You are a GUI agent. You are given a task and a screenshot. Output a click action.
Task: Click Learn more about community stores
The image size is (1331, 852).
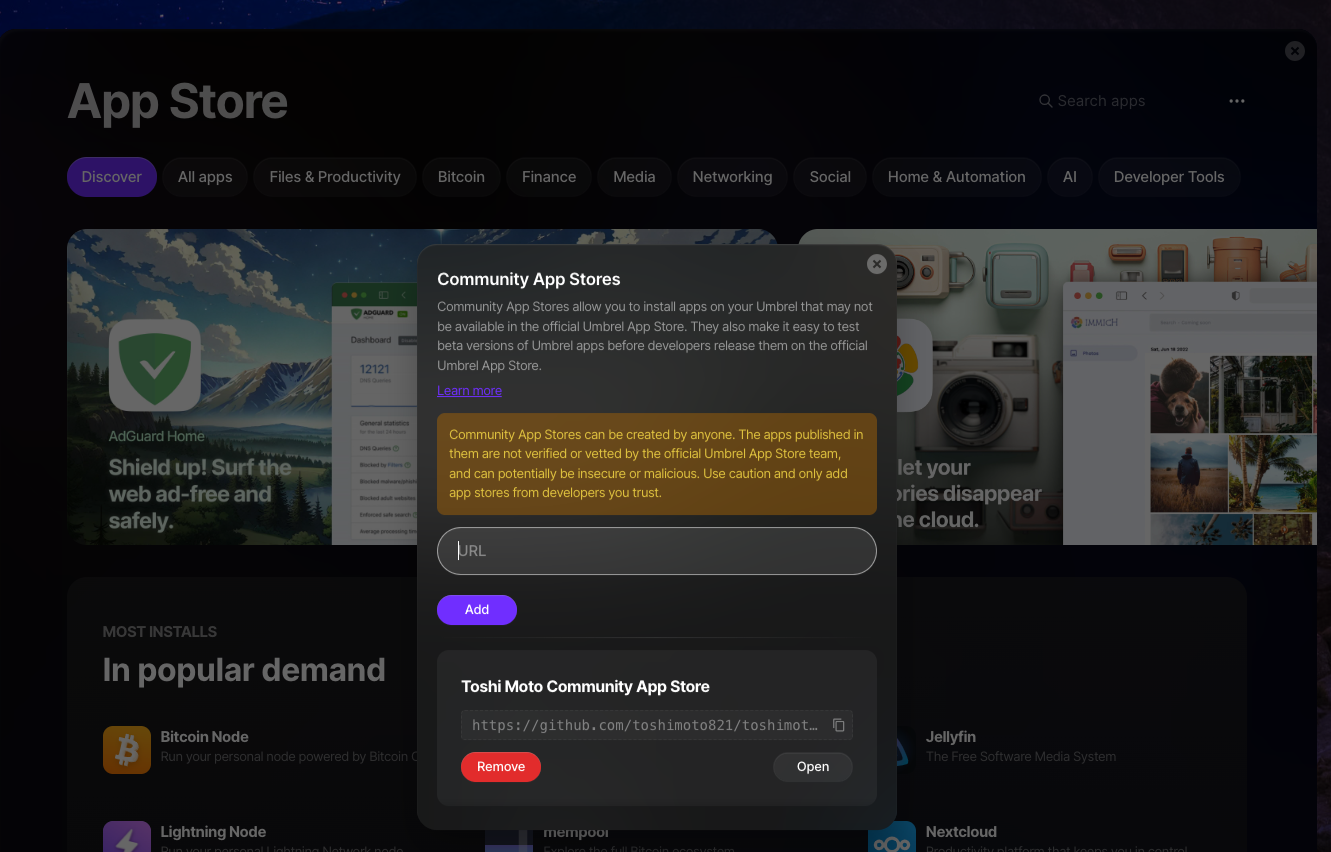click(x=469, y=390)
